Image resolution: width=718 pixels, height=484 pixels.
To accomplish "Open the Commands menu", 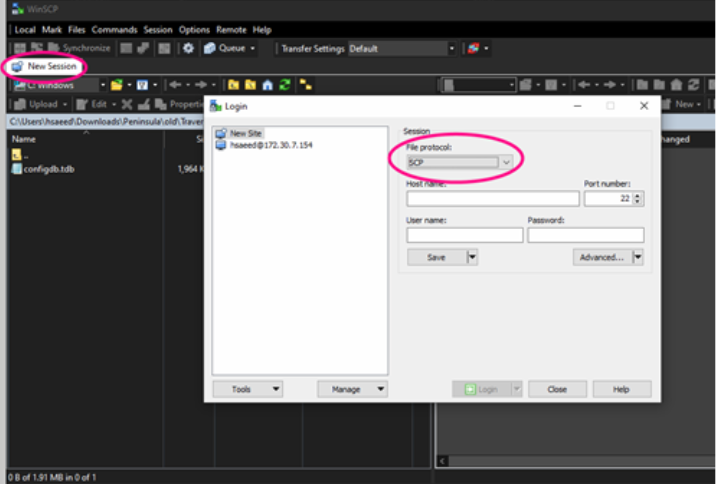I will click(114, 30).
